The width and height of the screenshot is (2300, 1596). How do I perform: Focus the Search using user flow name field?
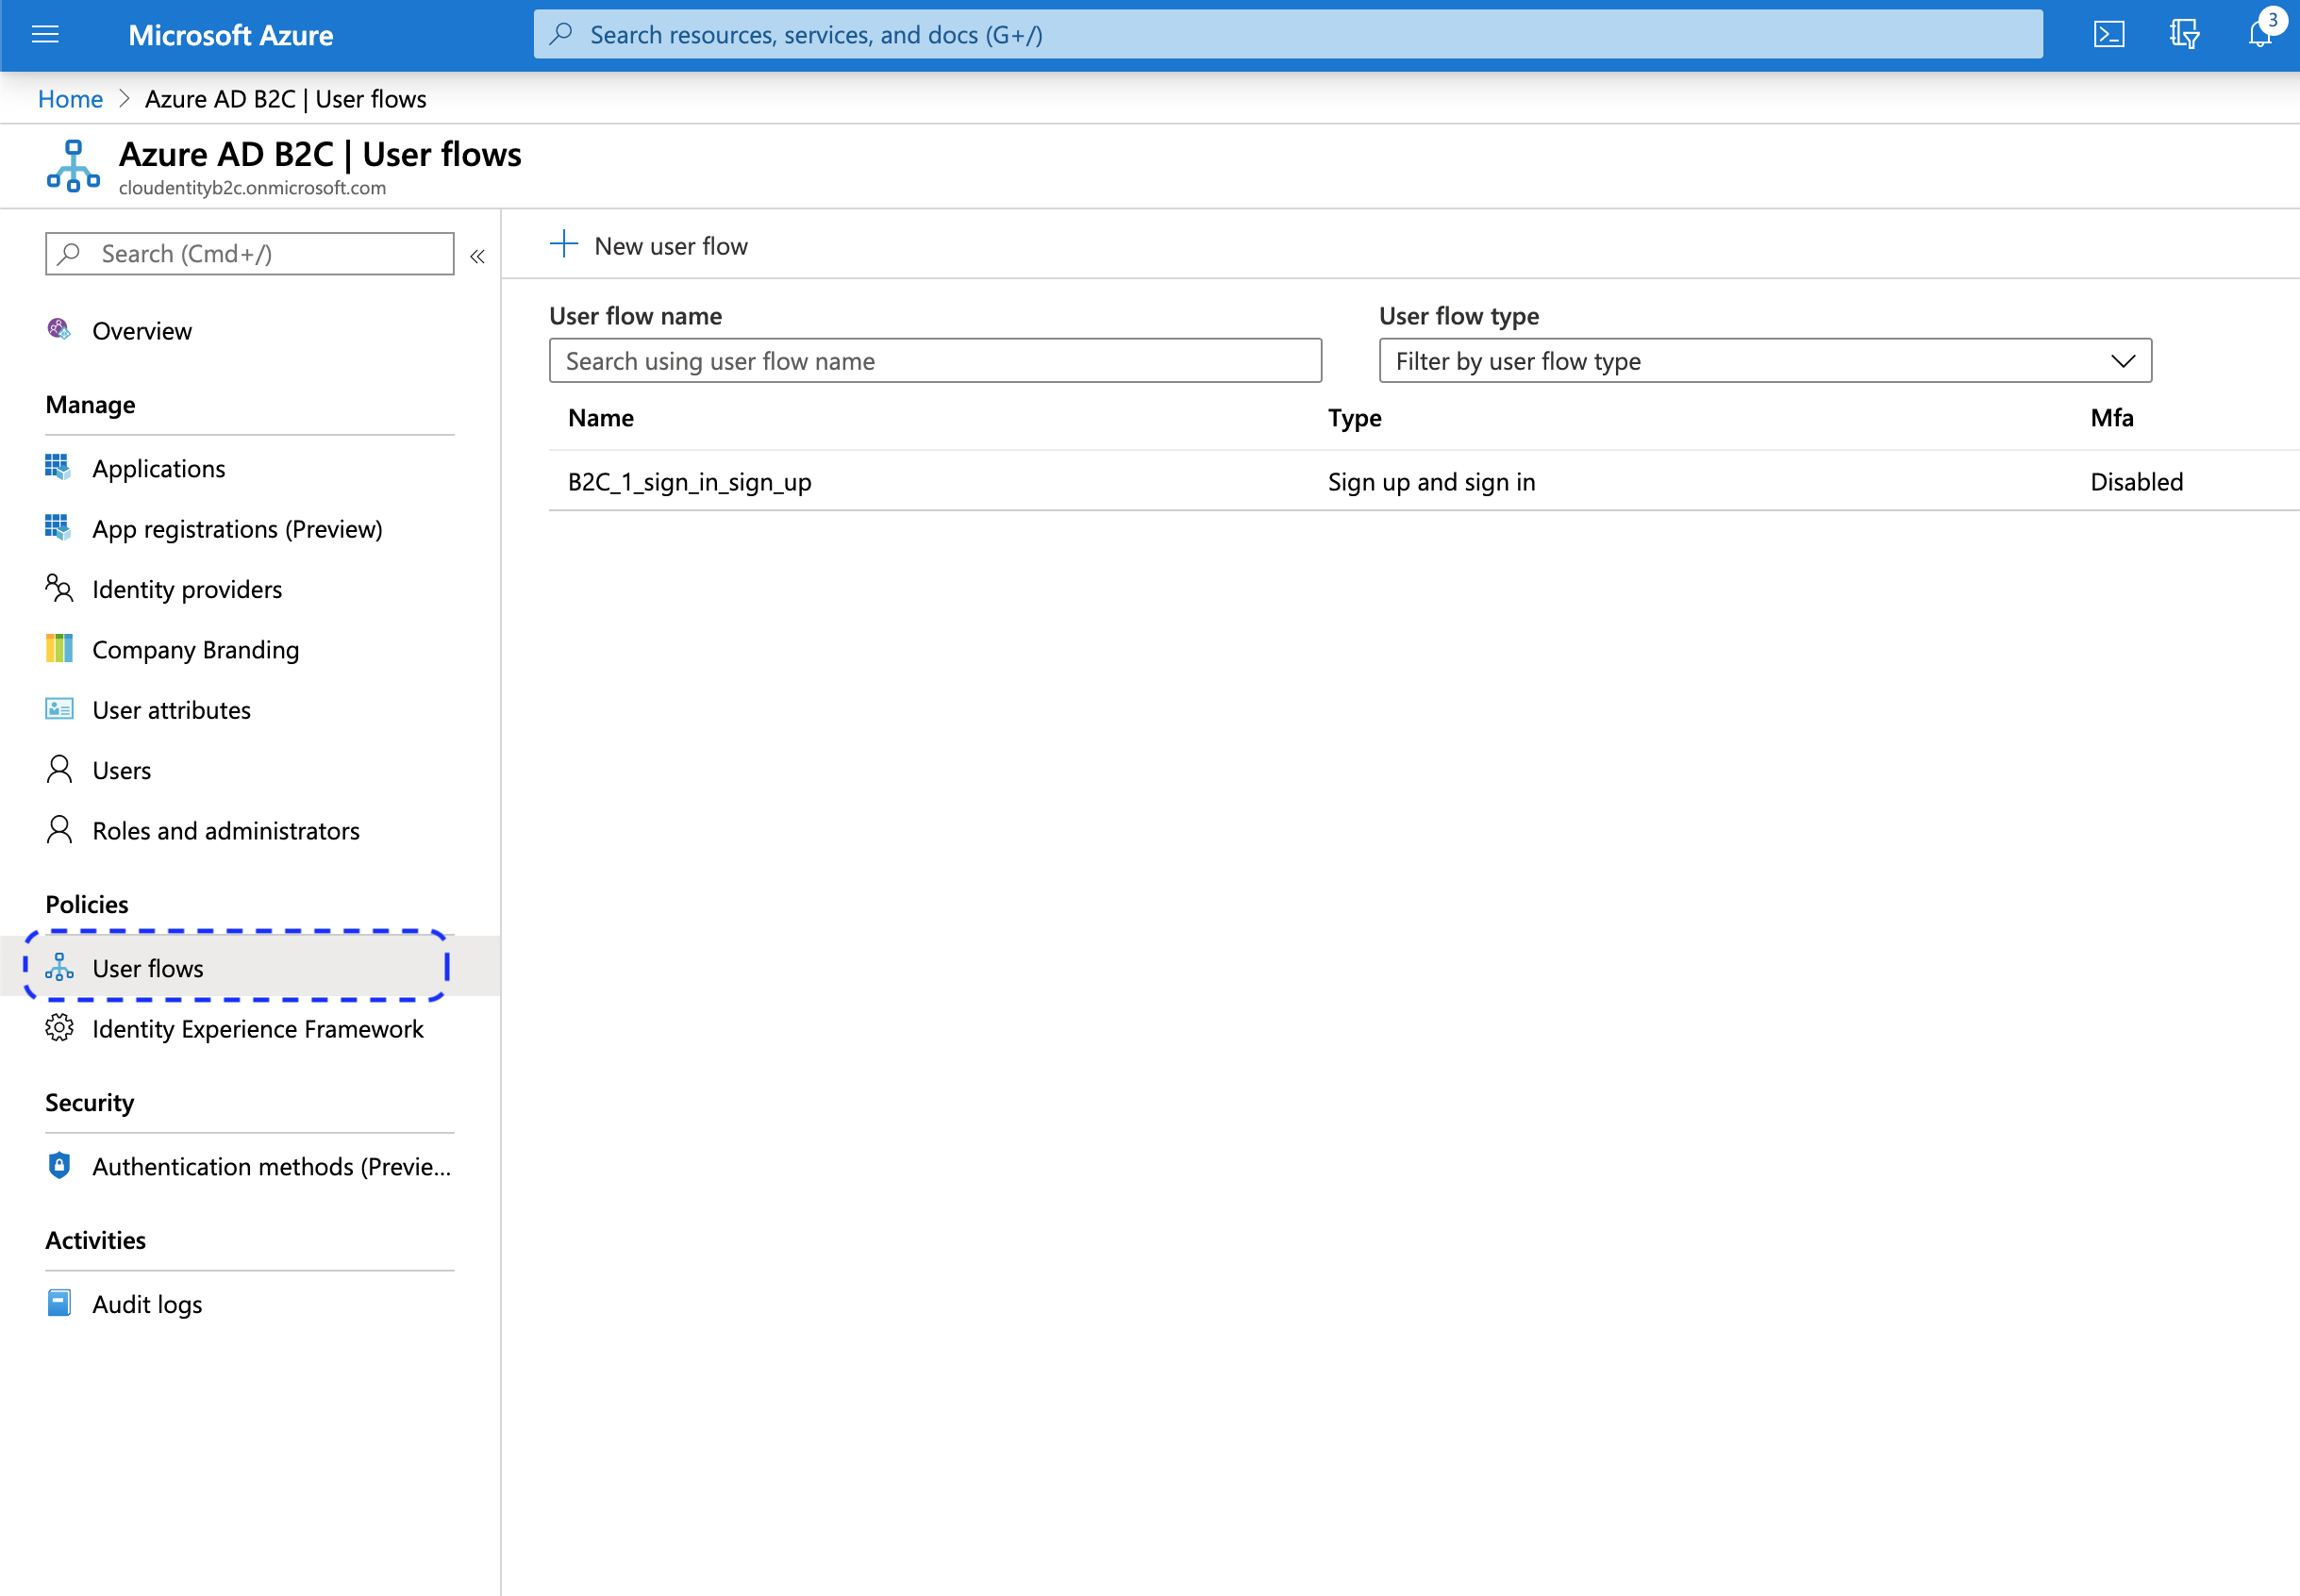tap(935, 360)
